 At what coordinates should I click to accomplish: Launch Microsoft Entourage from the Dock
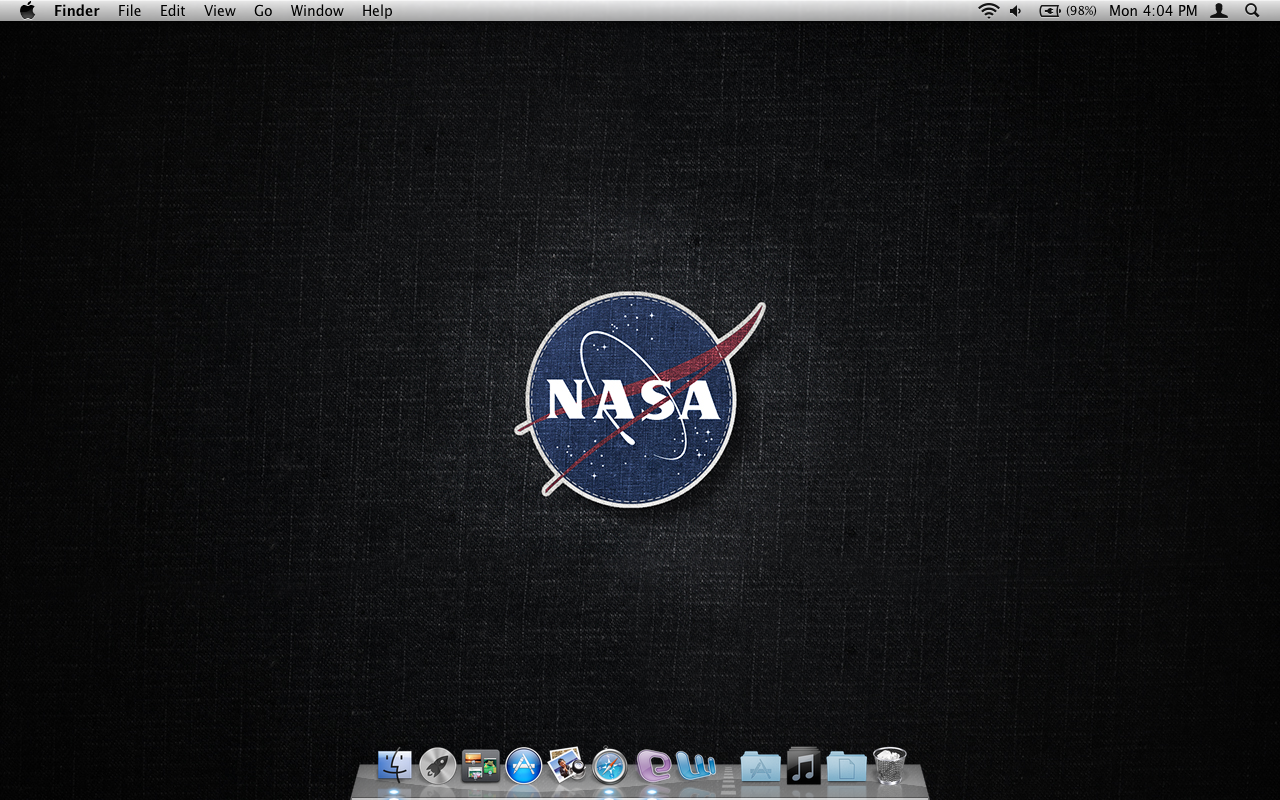(x=653, y=766)
